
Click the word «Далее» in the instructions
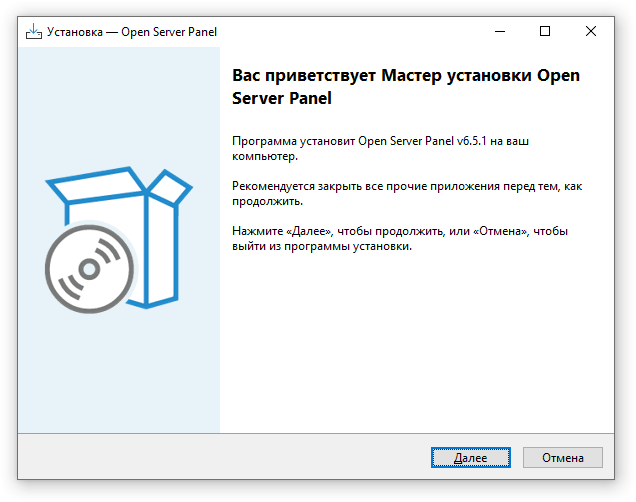pyautogui.click(x=309, y=231)
